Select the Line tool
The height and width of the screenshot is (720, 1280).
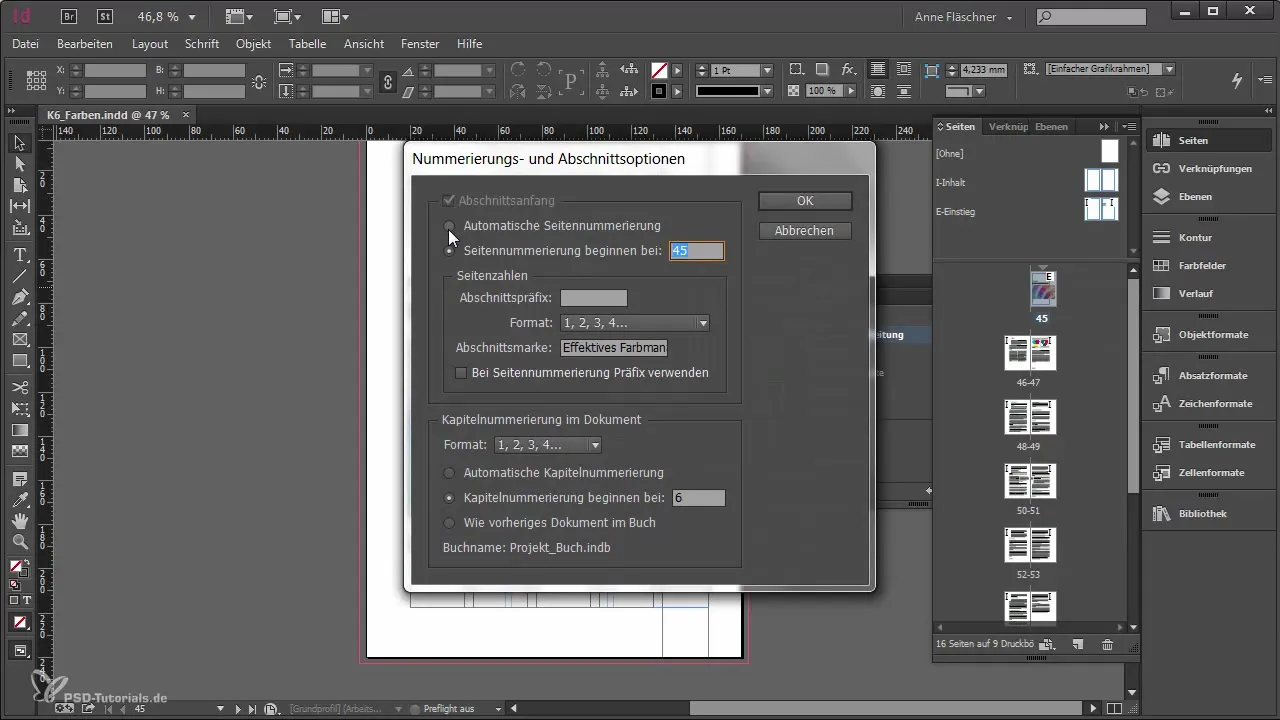(x=19, y=276)
